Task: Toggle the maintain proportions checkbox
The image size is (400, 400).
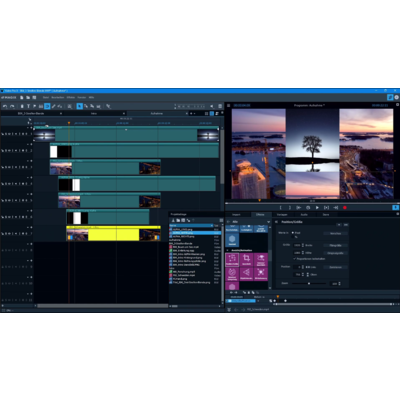Action: pos(295,259)
